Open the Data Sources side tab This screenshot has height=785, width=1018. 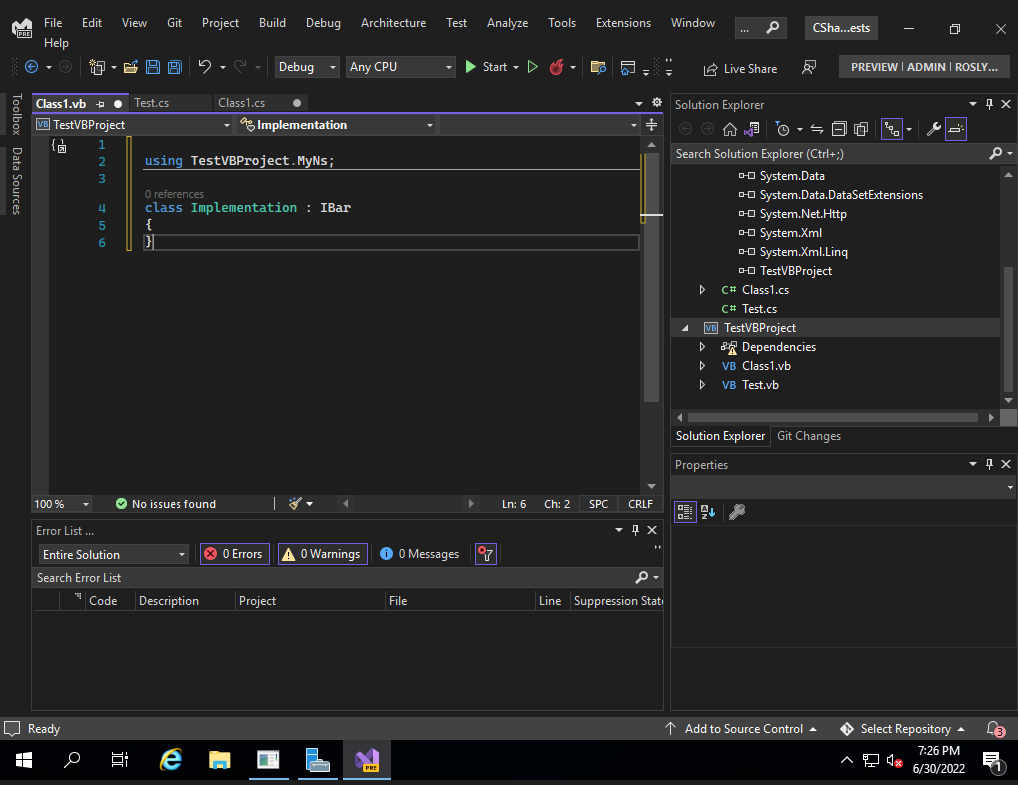tap(17, 181)
